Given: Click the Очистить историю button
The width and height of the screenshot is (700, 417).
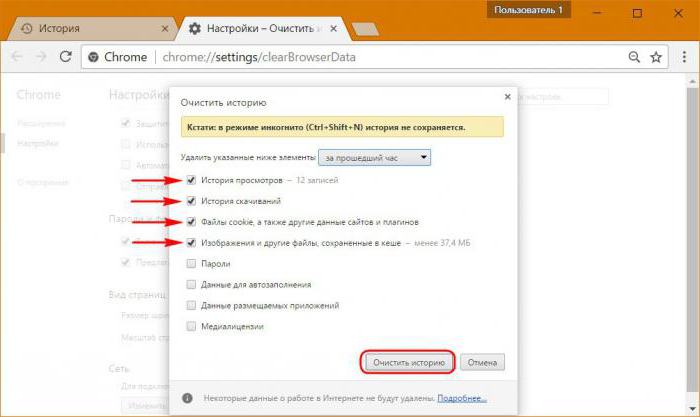Looking at the screenshot, I should tap(408, 362).
